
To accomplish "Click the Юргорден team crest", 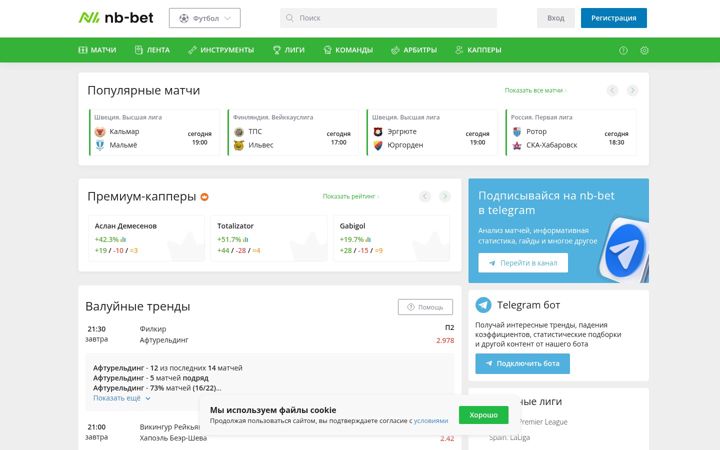I will pyautogui.click(x=378, y=145).
